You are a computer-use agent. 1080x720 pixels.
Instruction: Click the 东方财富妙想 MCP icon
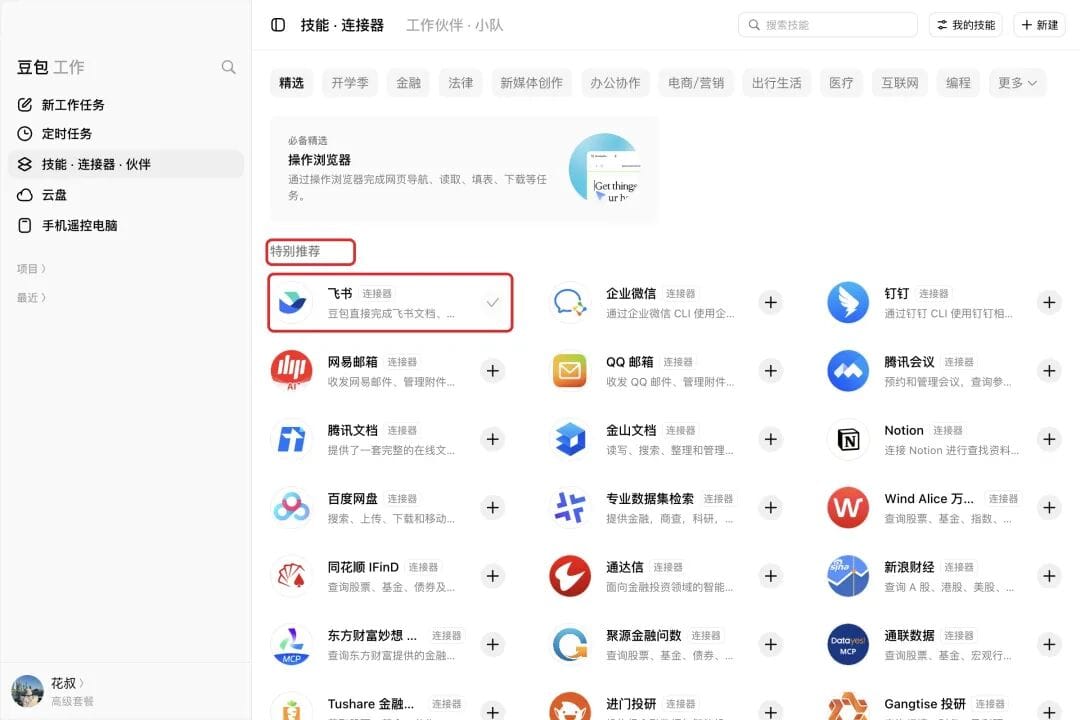(x=291, y=644)
